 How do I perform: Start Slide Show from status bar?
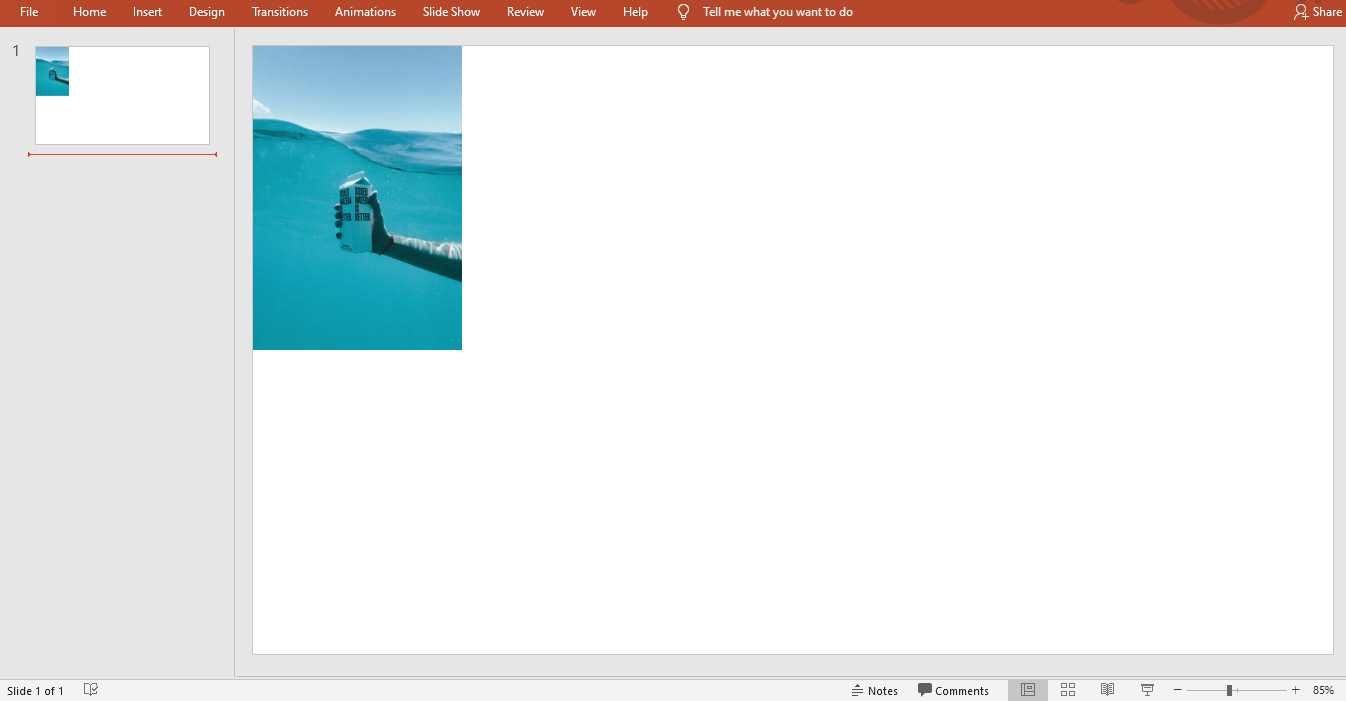tap(1147, 690)
